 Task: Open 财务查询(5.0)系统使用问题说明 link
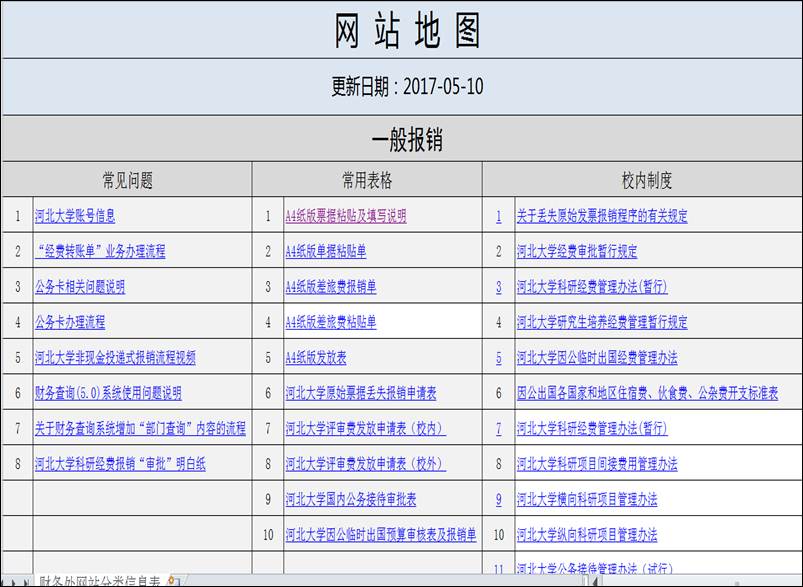click(x=108, y=394)
